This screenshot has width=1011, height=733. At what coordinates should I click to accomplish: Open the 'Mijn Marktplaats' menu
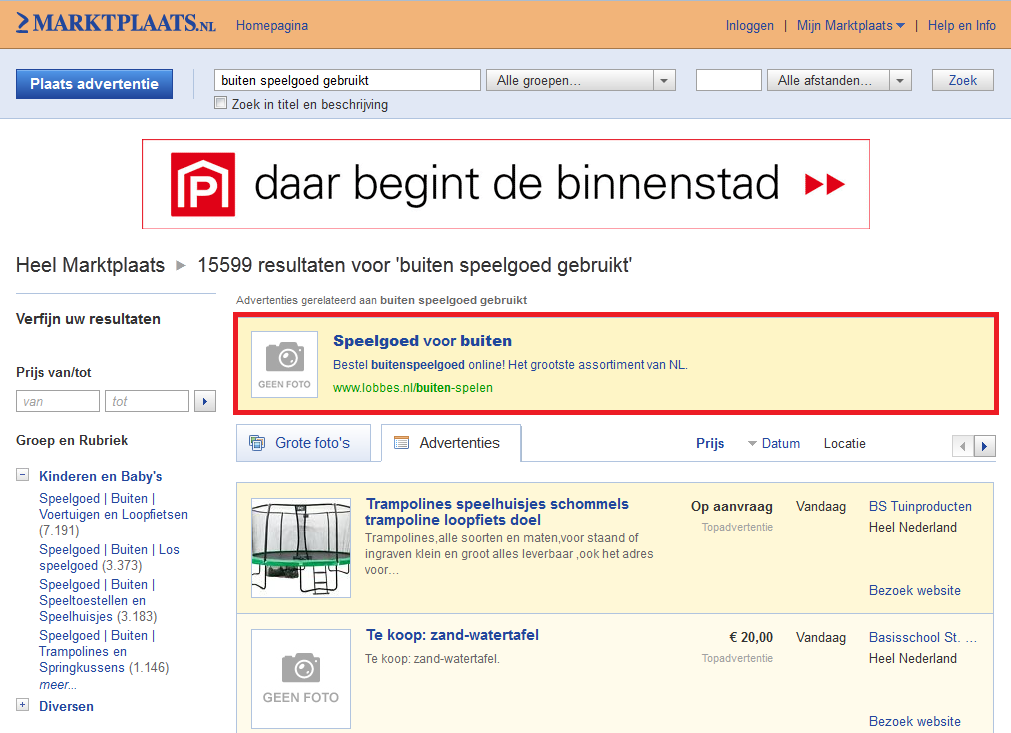pos(850,26)
